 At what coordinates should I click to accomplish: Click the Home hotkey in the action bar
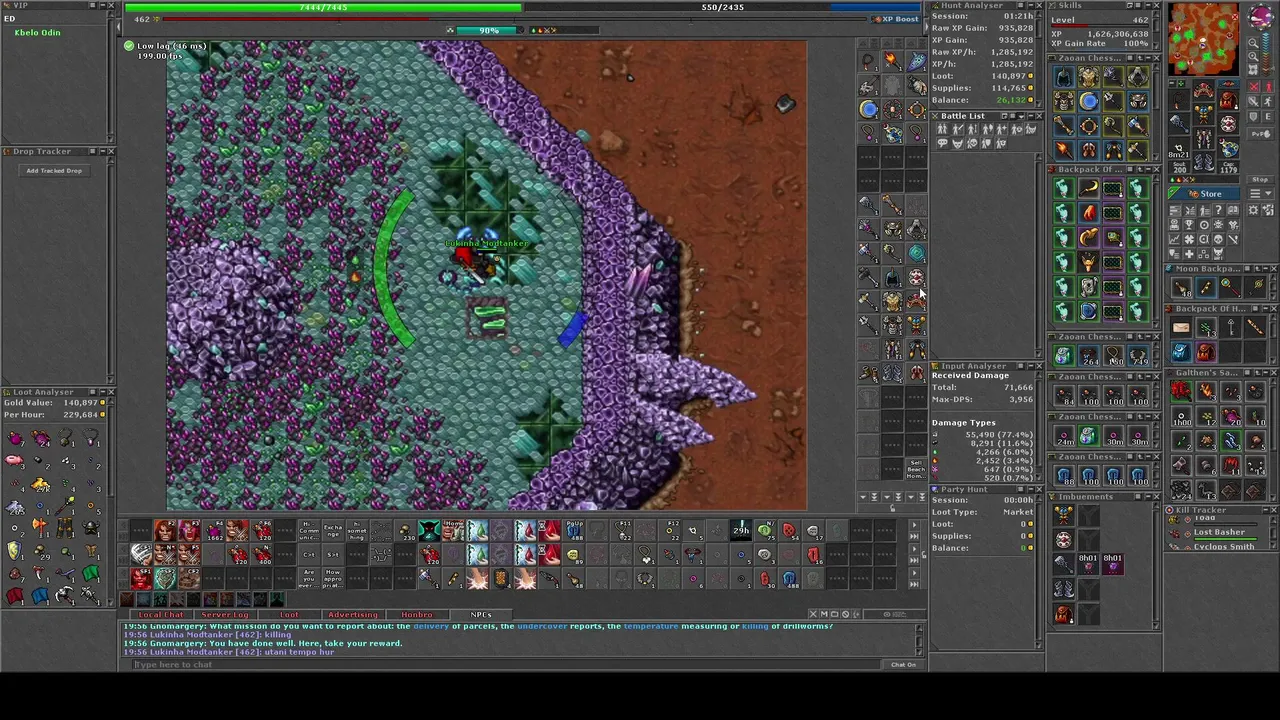(x=452, y=530)
